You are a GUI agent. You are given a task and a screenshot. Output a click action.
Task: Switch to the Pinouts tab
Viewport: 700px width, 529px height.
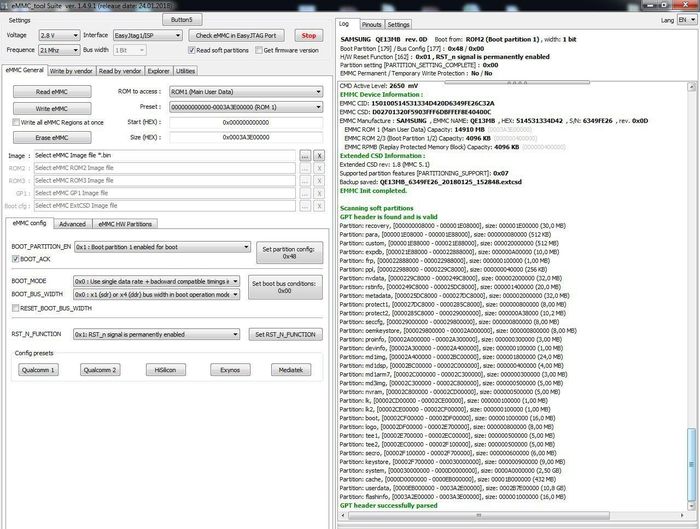371,23
